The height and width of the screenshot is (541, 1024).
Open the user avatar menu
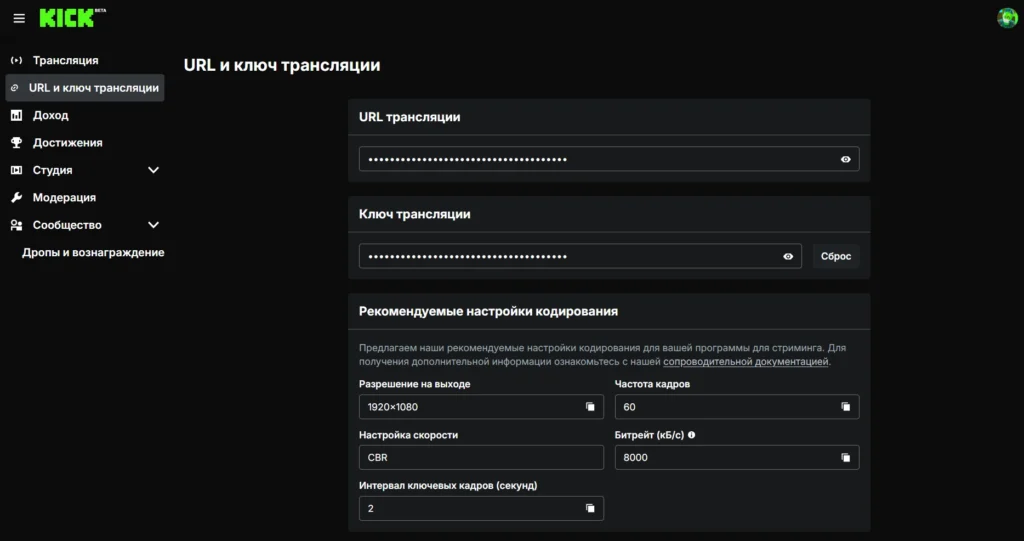[1007, 18]
